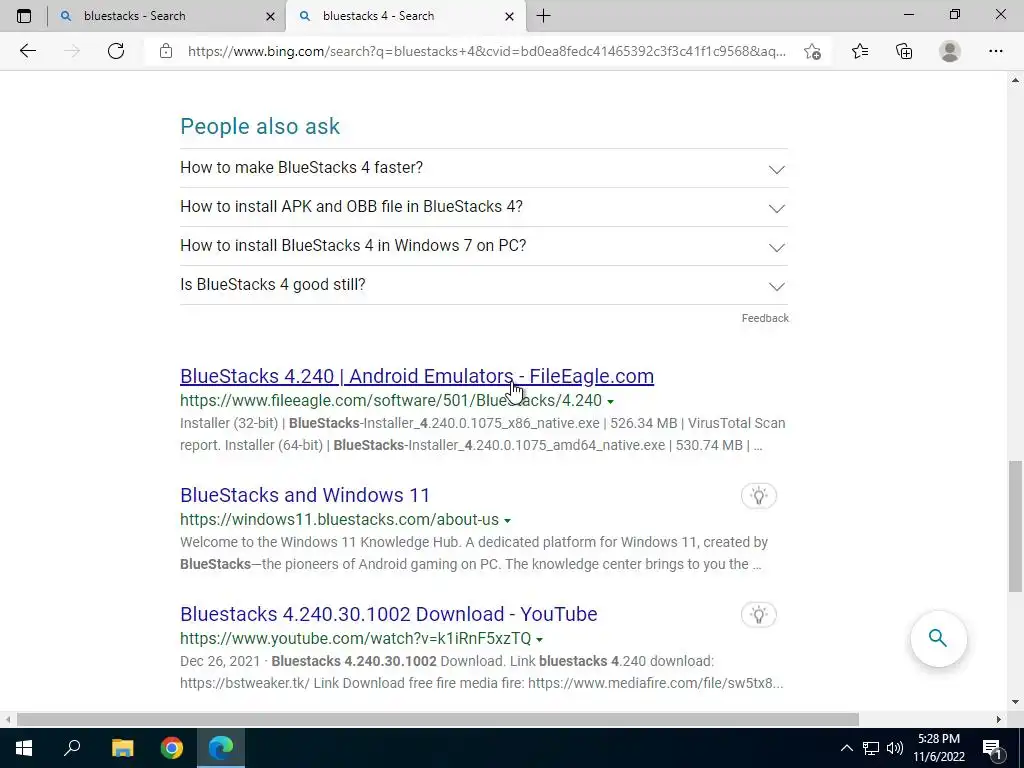The height and width of the screenshot is (768, 1024).
Task: Open dropdown arrow next to windows11.bluestacks.com URL
Action: (x=507, y=520)
